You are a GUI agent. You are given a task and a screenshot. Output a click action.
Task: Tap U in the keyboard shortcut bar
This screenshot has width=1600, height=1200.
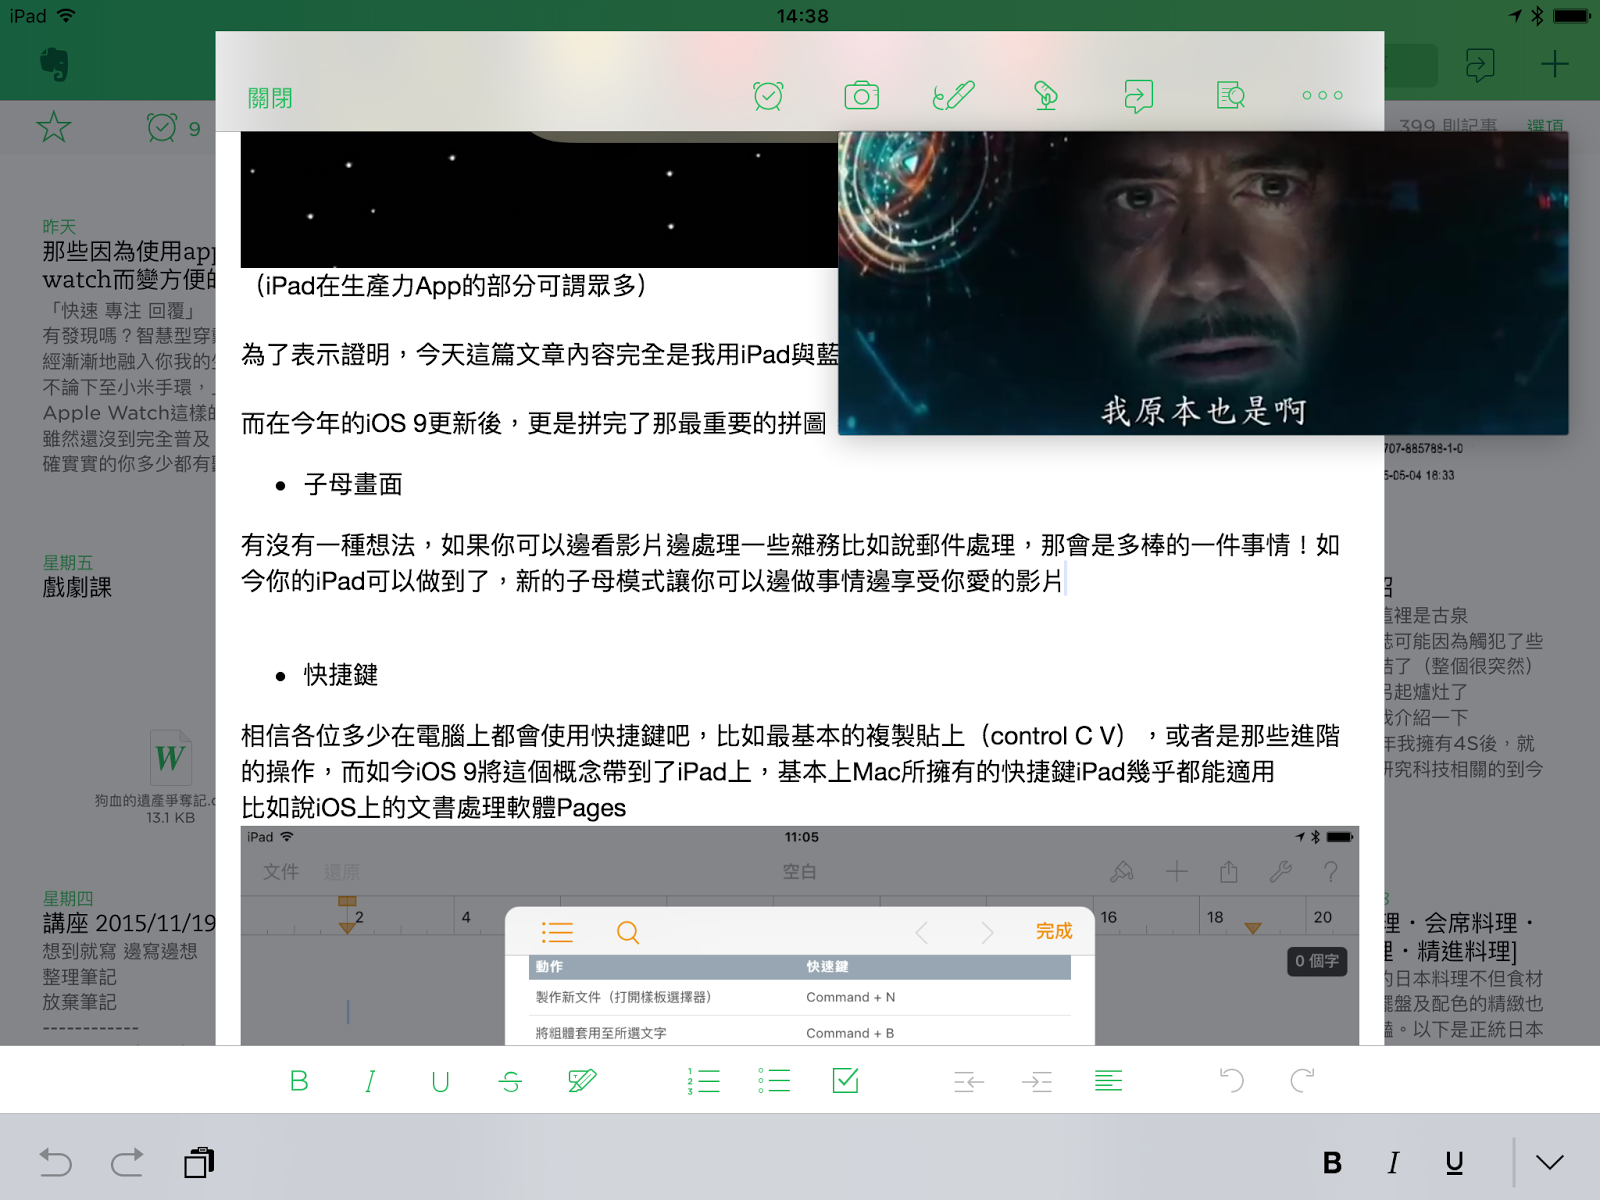1455,1163
